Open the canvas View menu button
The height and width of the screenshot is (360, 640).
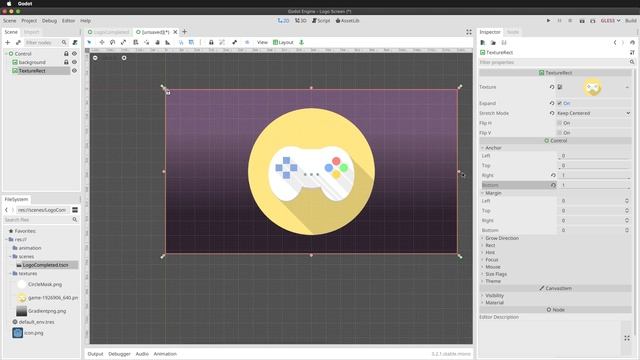262,42
